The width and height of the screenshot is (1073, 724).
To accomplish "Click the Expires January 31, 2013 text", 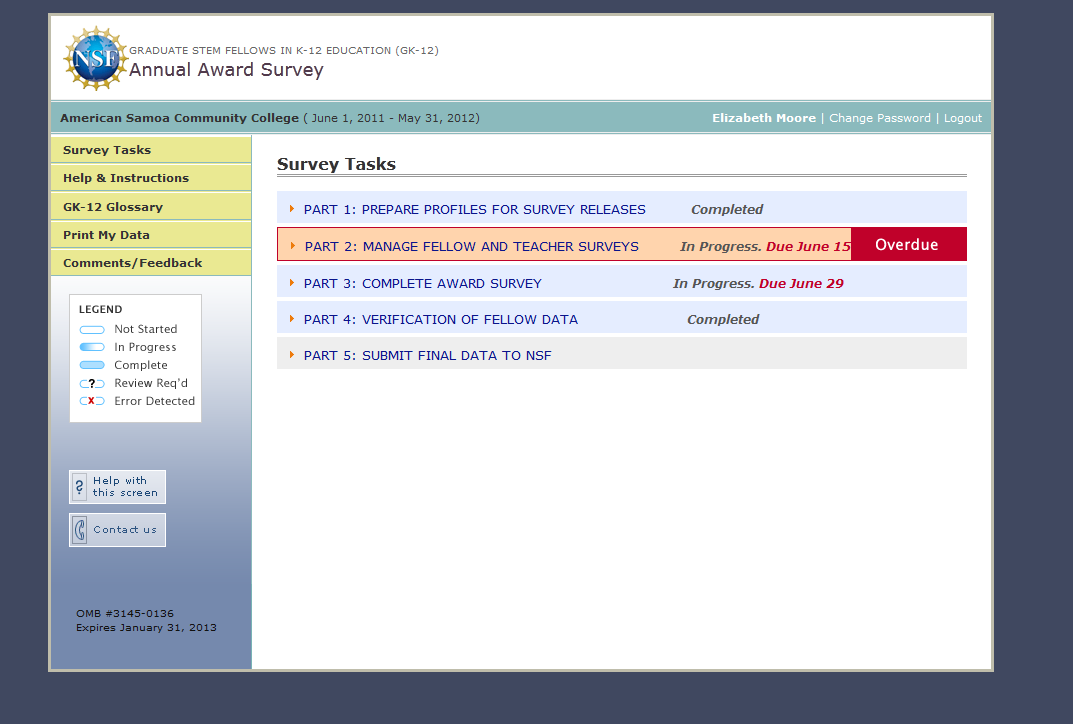I will tap(146, 628).
